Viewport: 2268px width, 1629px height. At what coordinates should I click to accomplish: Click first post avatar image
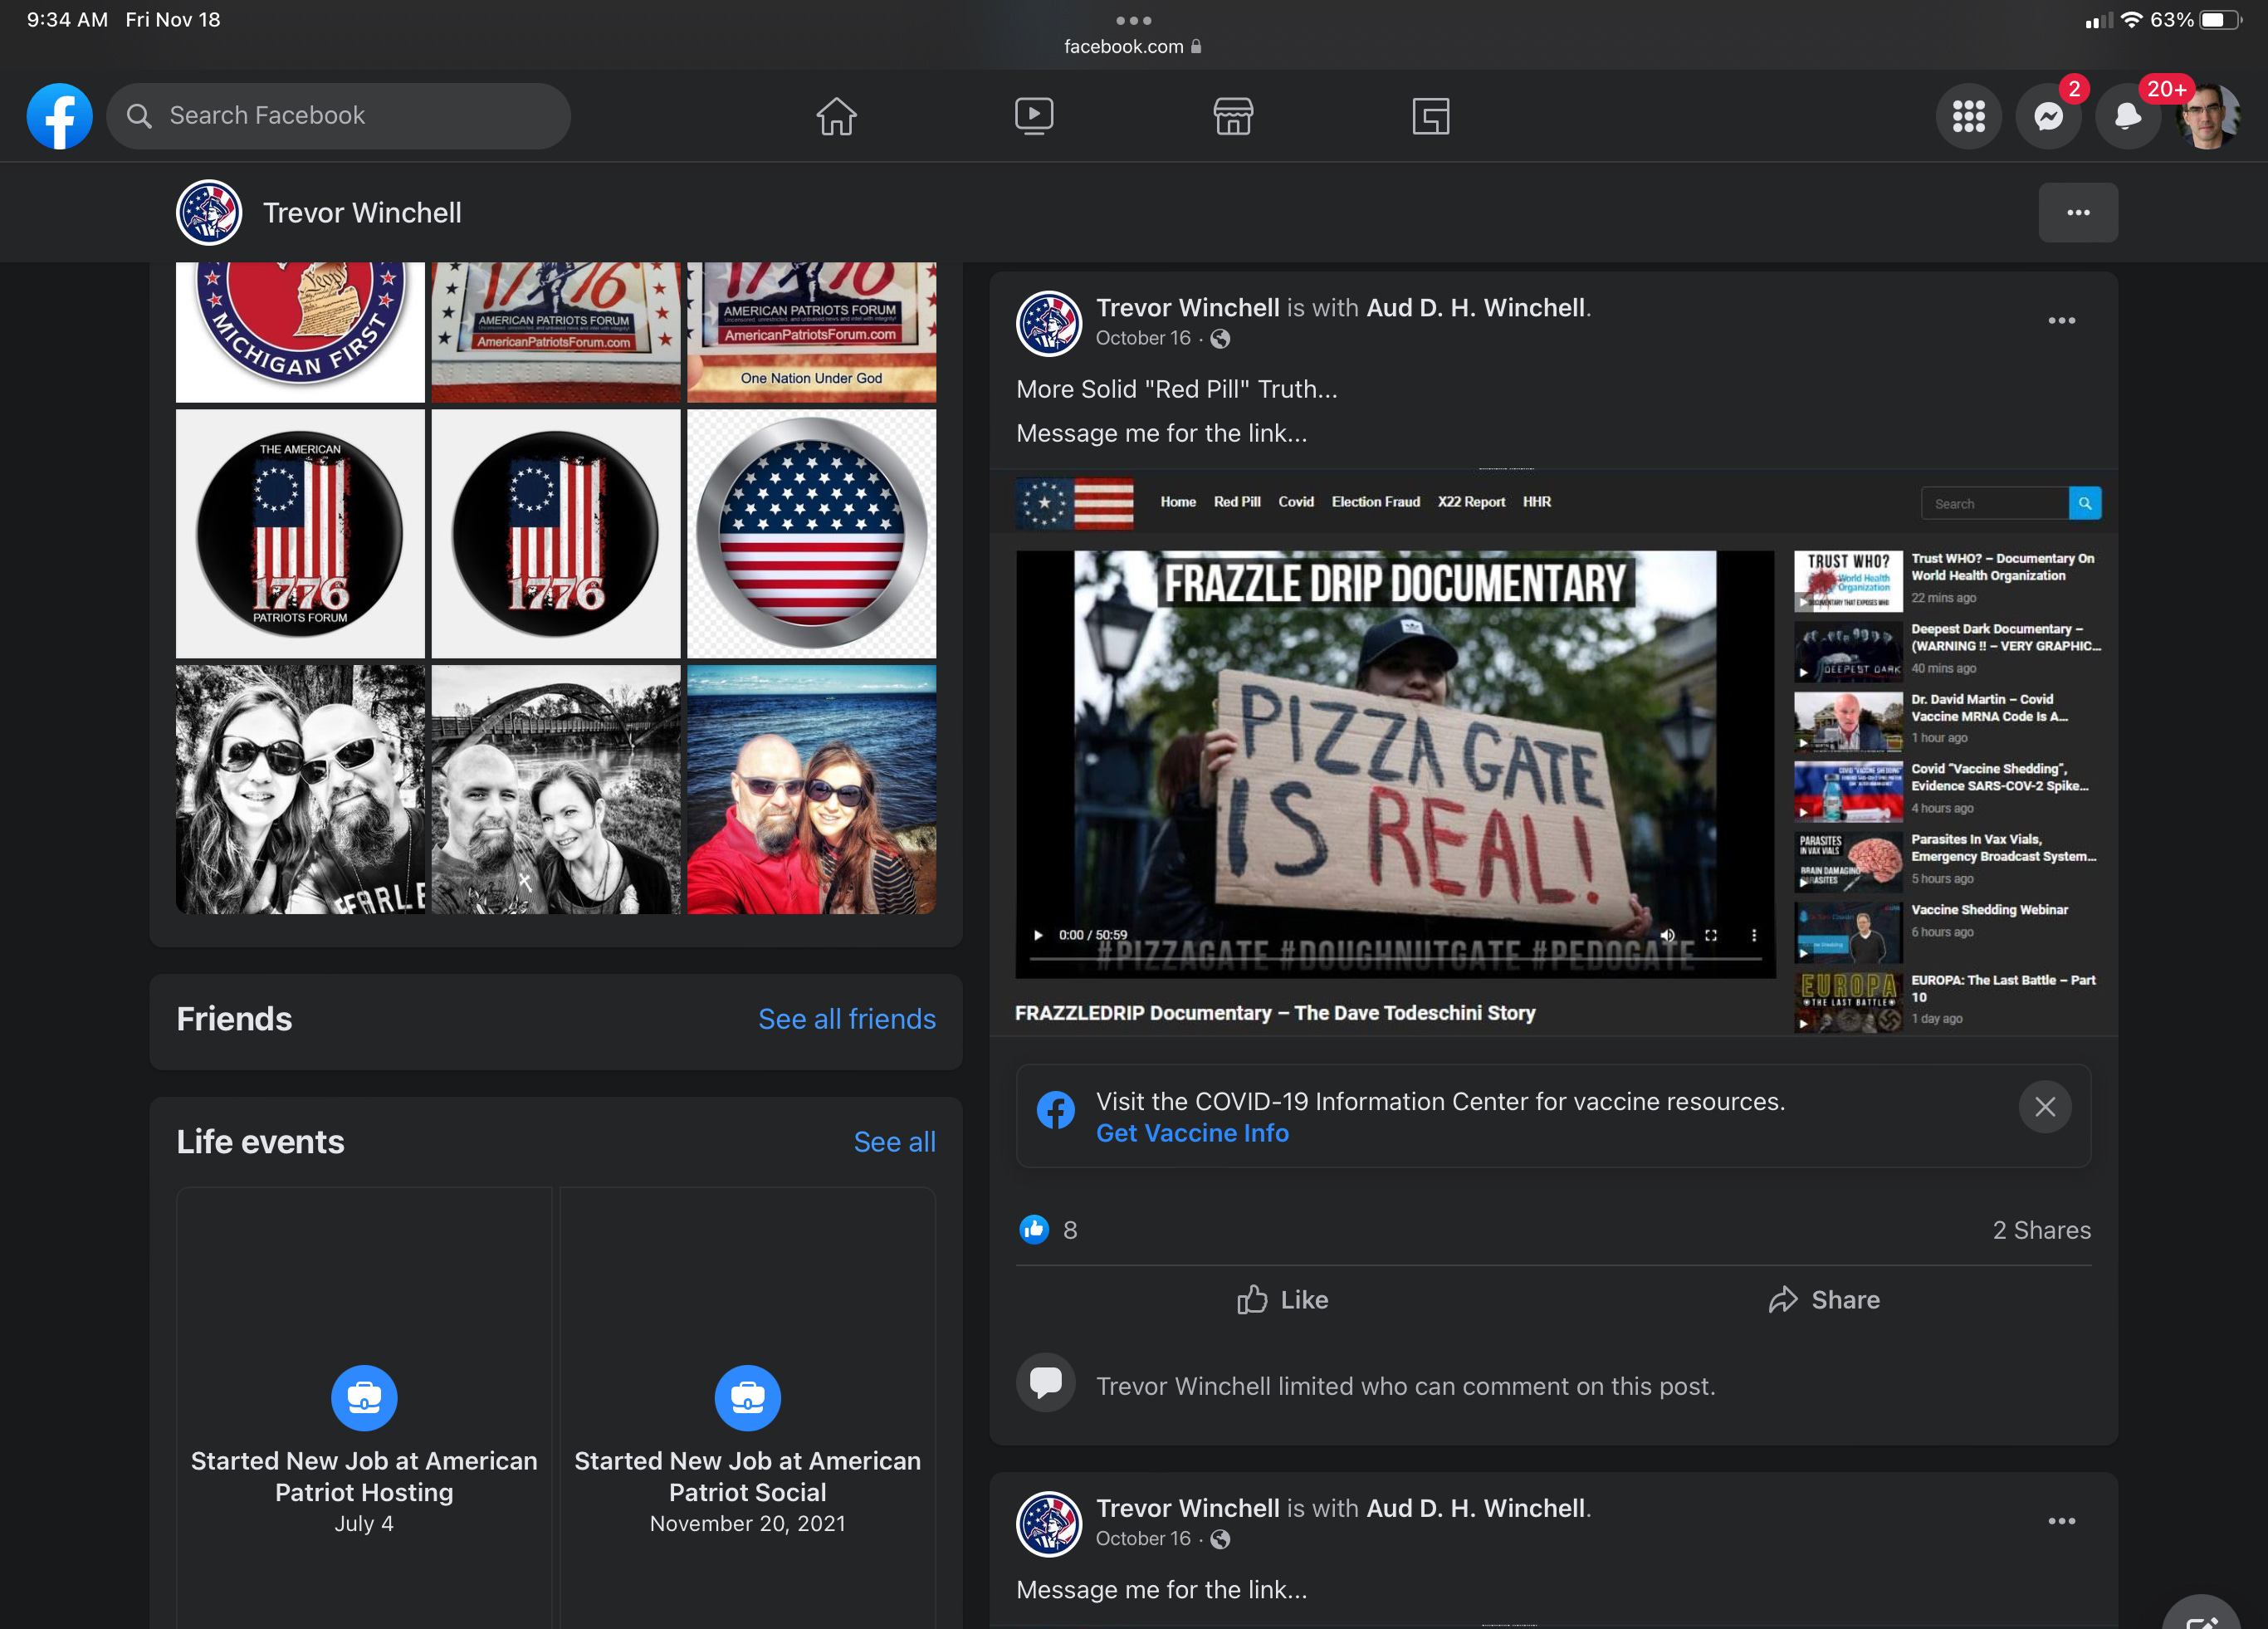1048,323
